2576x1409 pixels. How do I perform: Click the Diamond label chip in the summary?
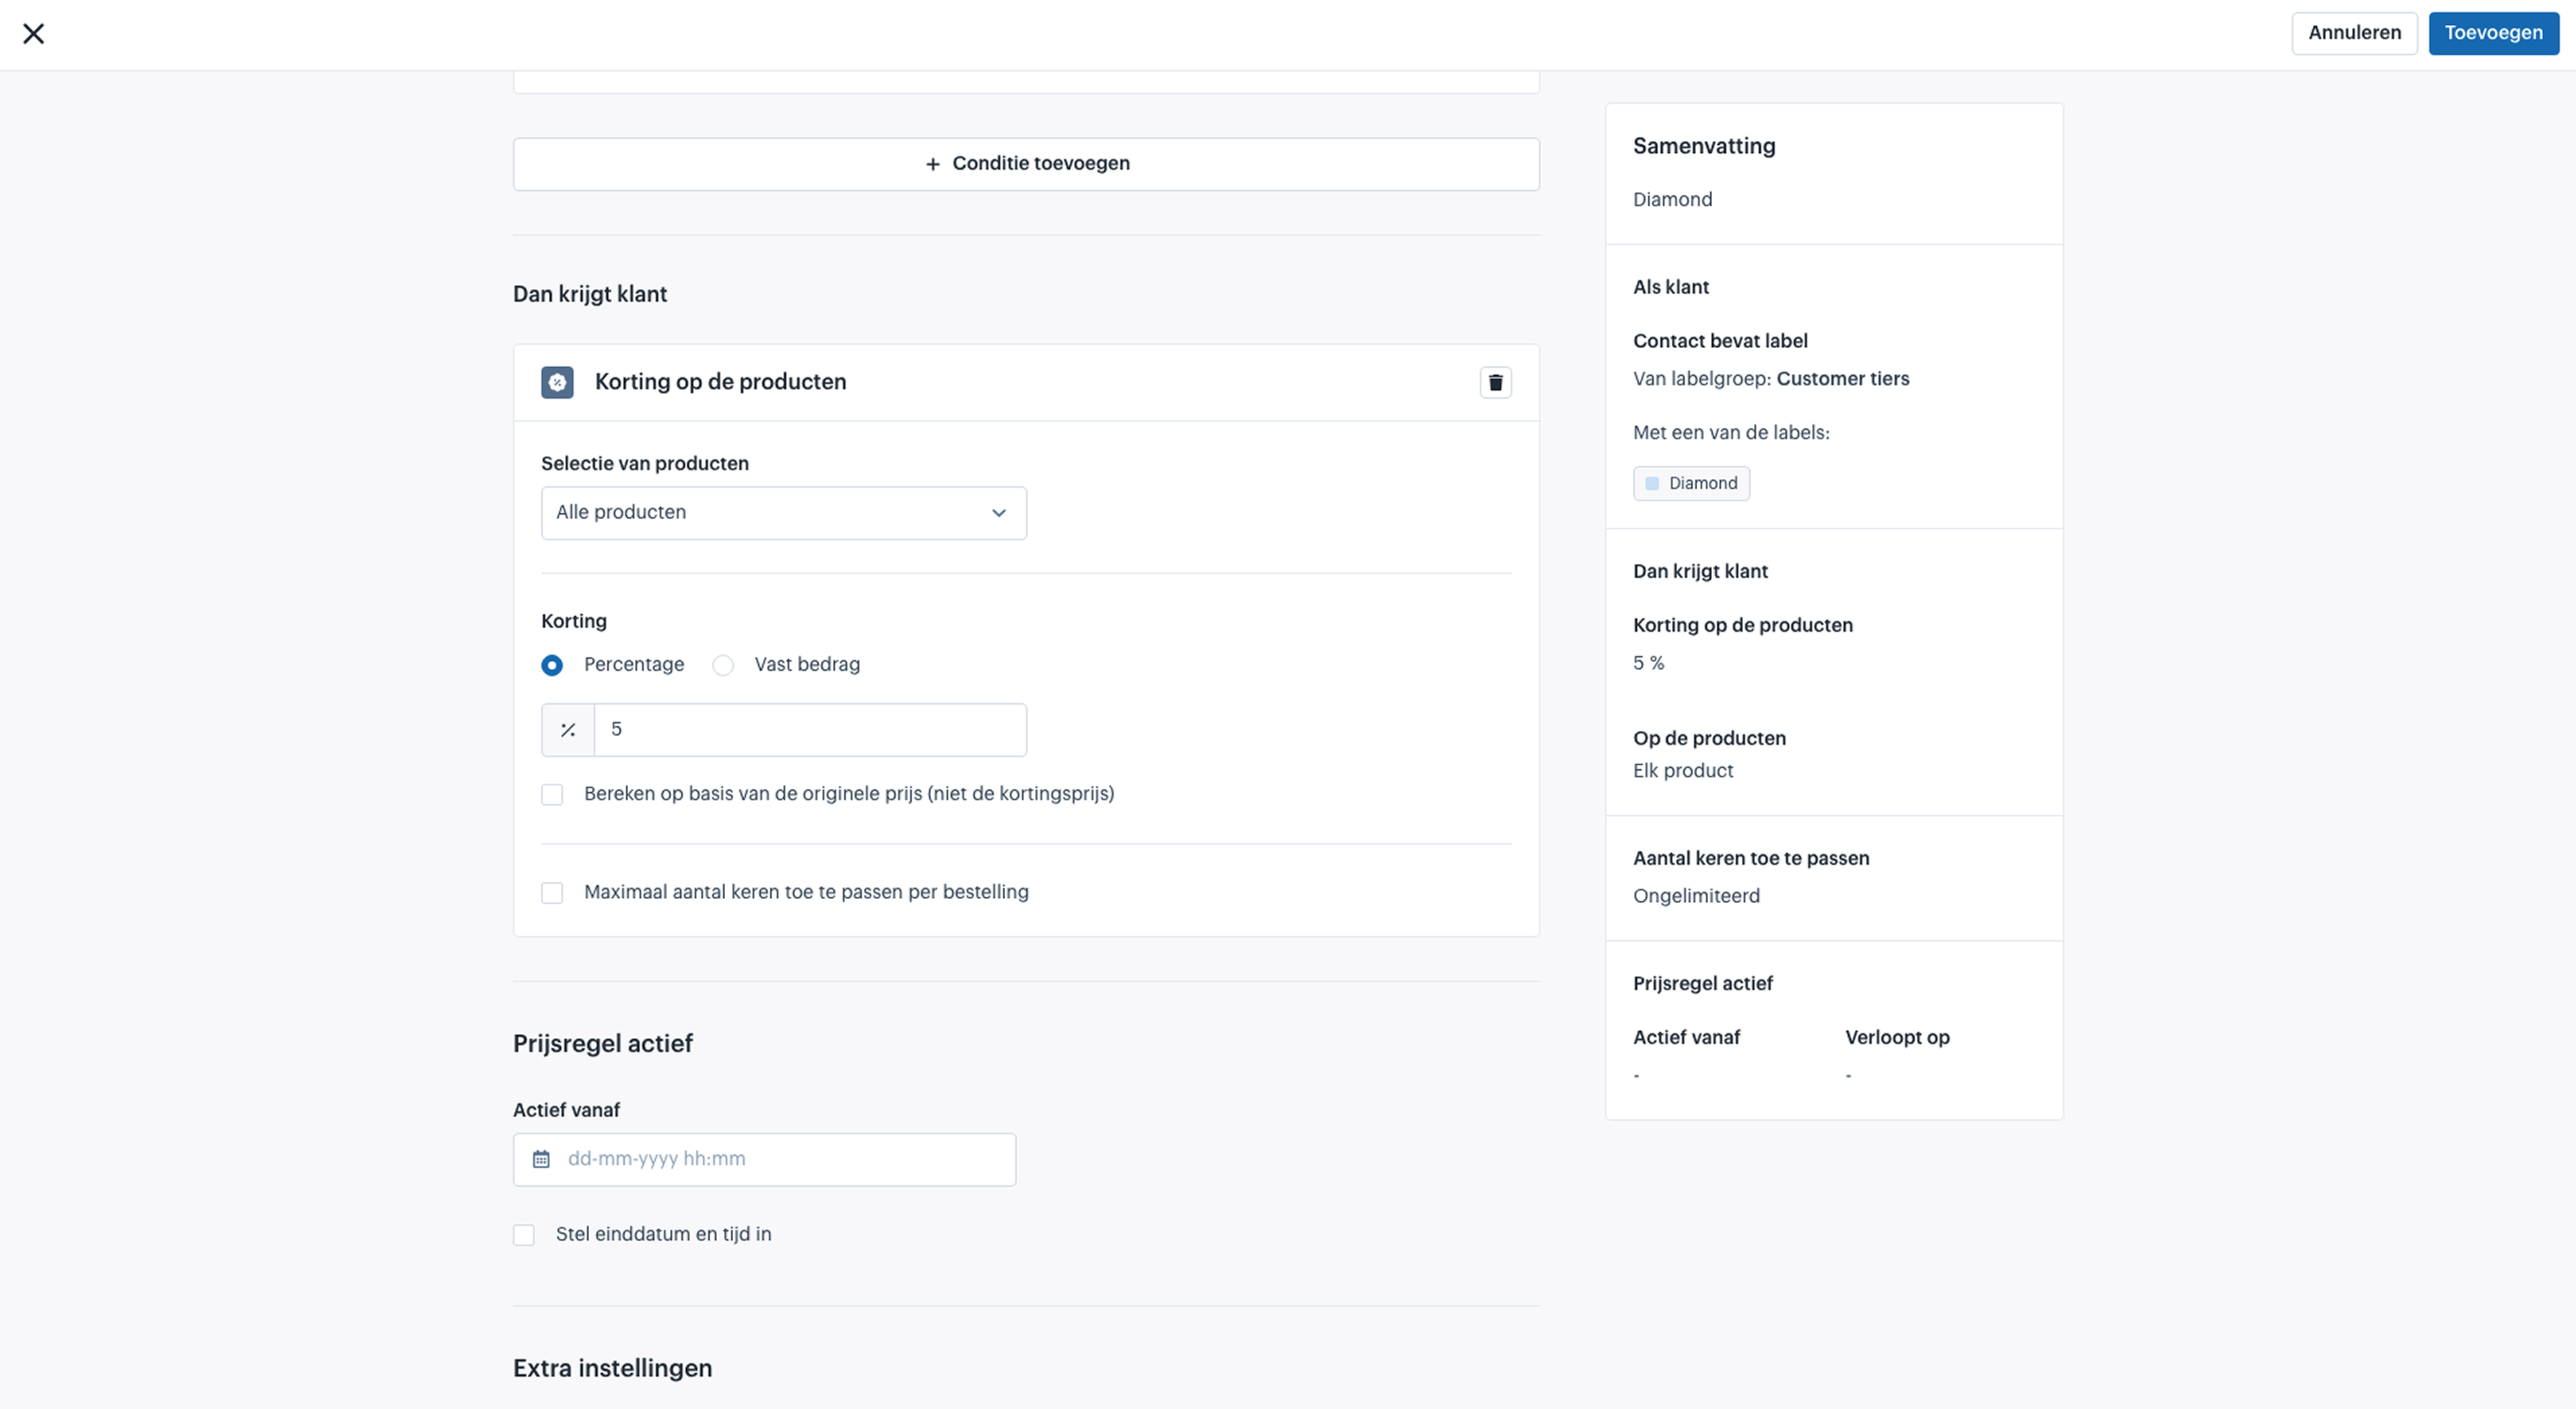point(1691,484)
